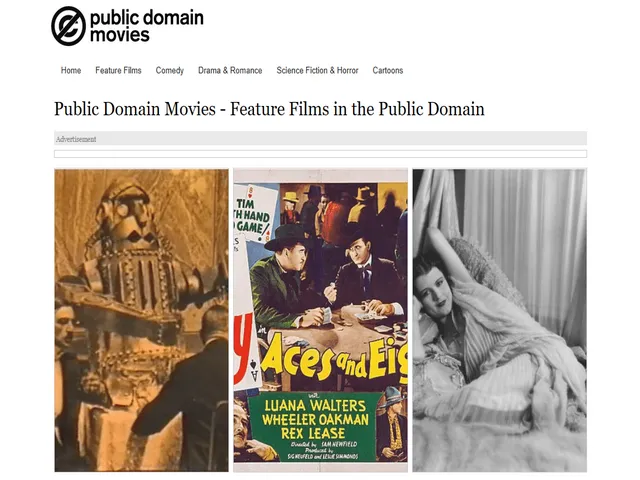Click the public domain circle logo icon

(69, 26)
